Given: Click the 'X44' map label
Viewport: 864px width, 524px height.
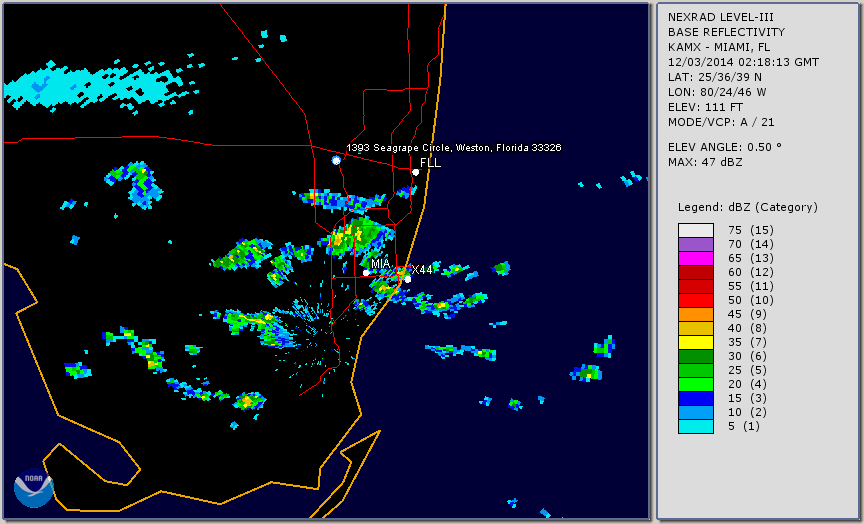Looking at the screenshot, I should pyautogui.click(x=422, y=270).
